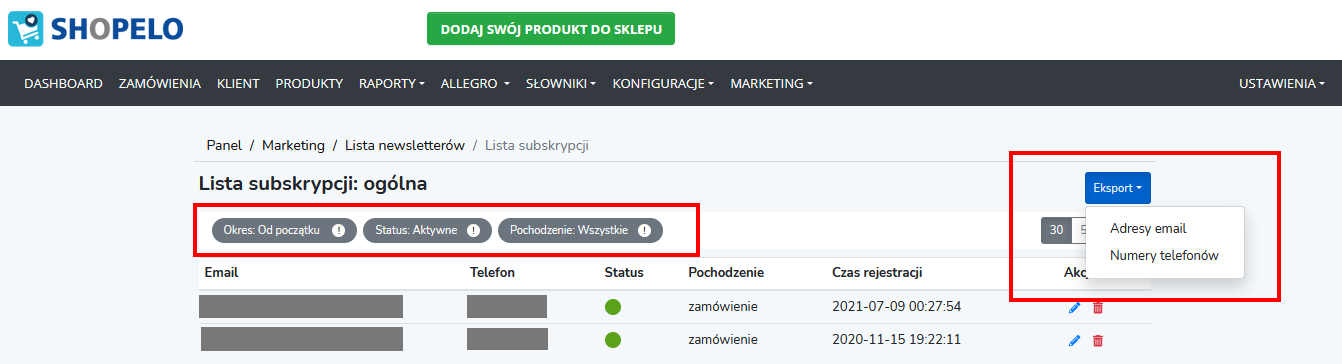1342x364 pixels.
Task: Click the info icon on Status filter
Action: (x=474, y=230)
